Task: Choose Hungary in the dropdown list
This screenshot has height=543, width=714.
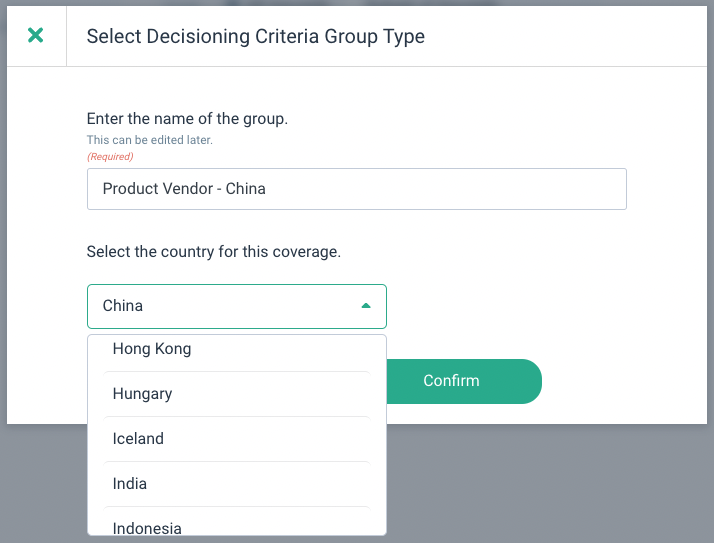Action: pos(142,394)
